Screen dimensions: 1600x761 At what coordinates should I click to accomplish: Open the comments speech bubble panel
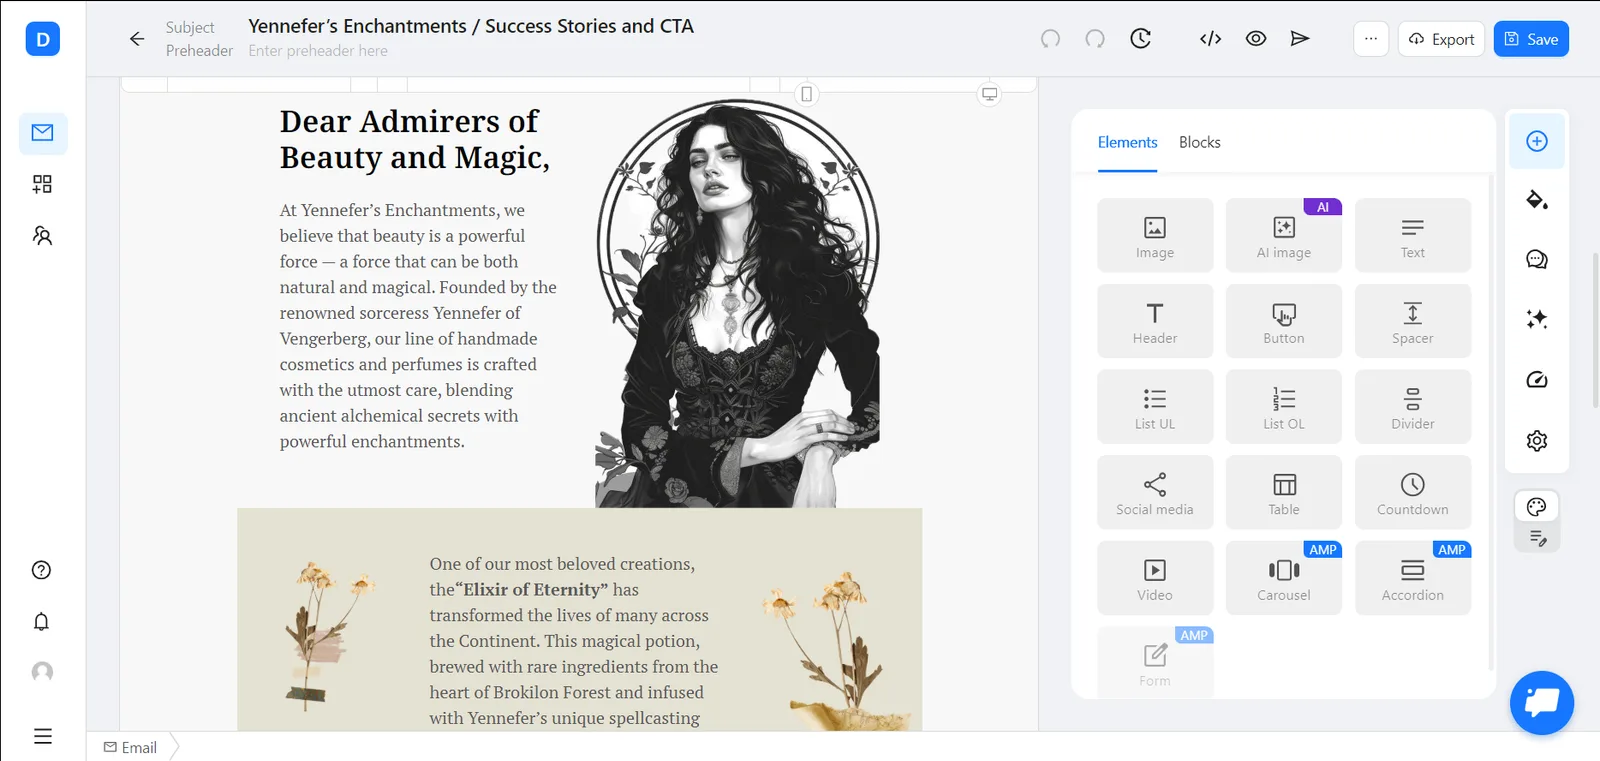coord(1537,260)
